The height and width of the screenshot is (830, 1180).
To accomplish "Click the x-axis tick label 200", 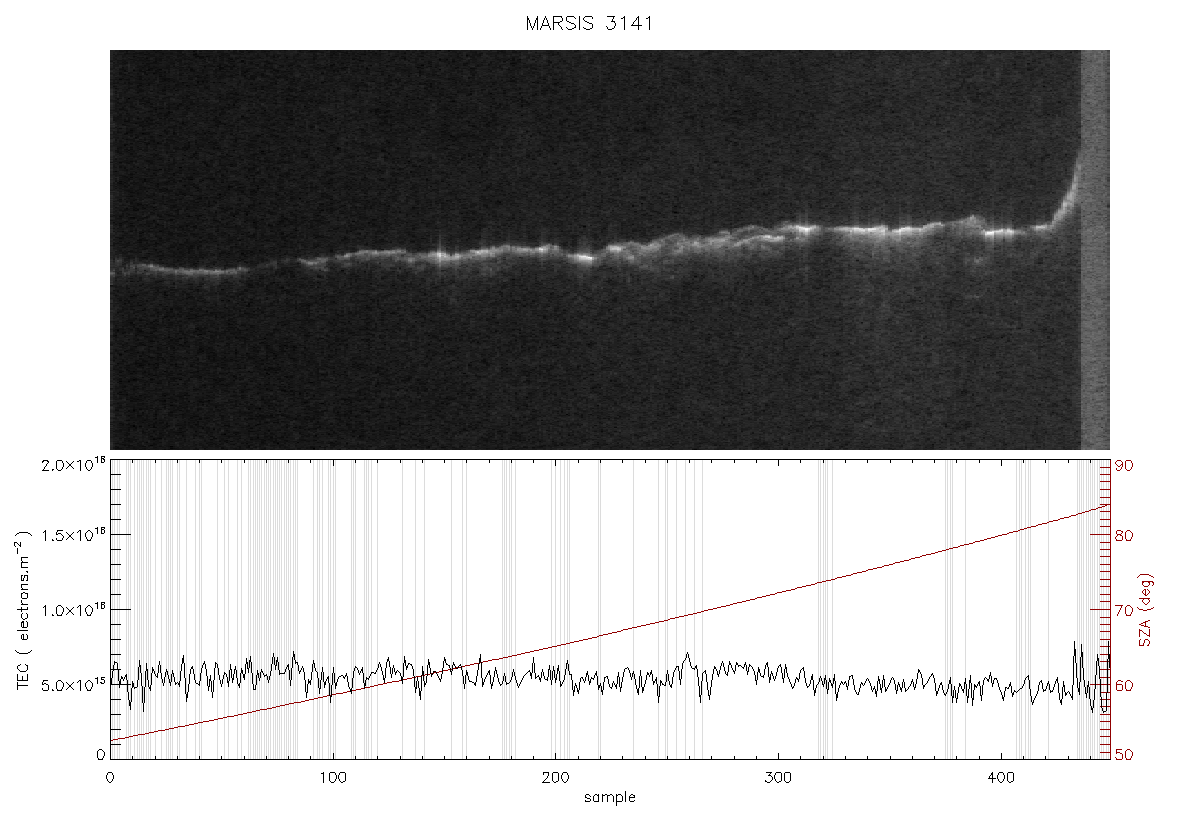I will pyautogui.click(x=555, y=777).
